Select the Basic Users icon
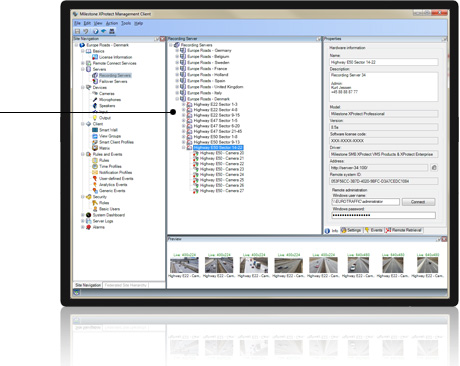Screen dimensions: 460x366 tap(95, 209)
